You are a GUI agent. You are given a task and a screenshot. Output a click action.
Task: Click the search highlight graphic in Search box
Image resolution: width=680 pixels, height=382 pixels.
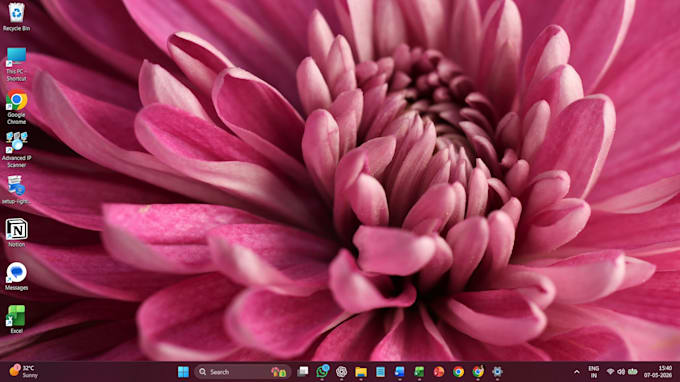tap(278, 372)
